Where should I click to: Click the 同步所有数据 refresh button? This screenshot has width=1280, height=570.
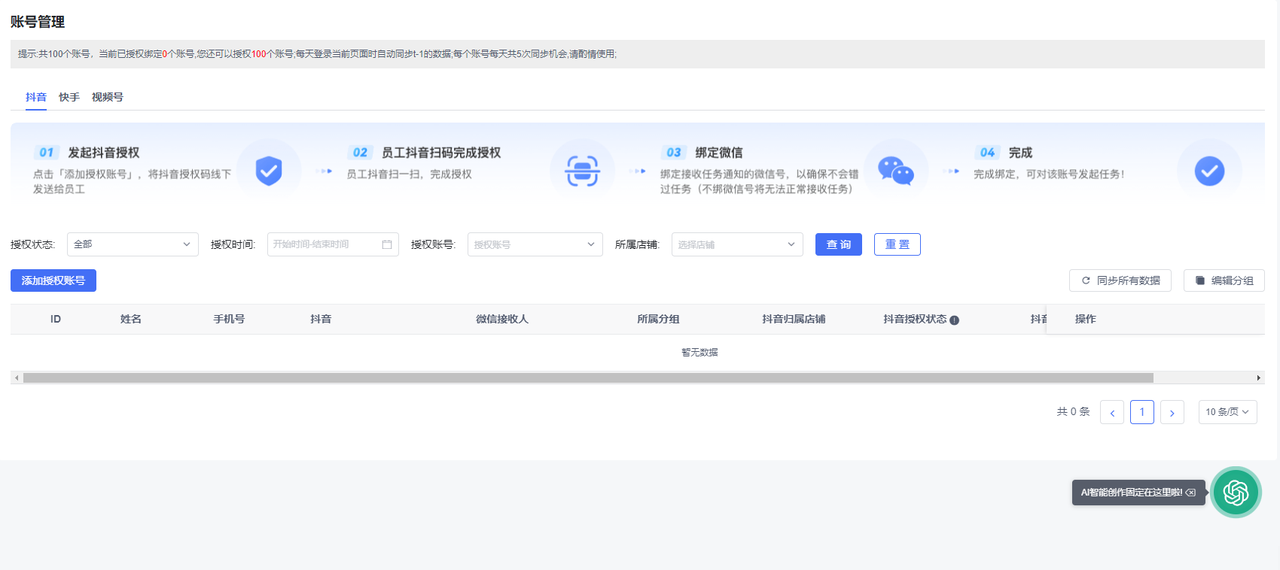point(1119,281)
